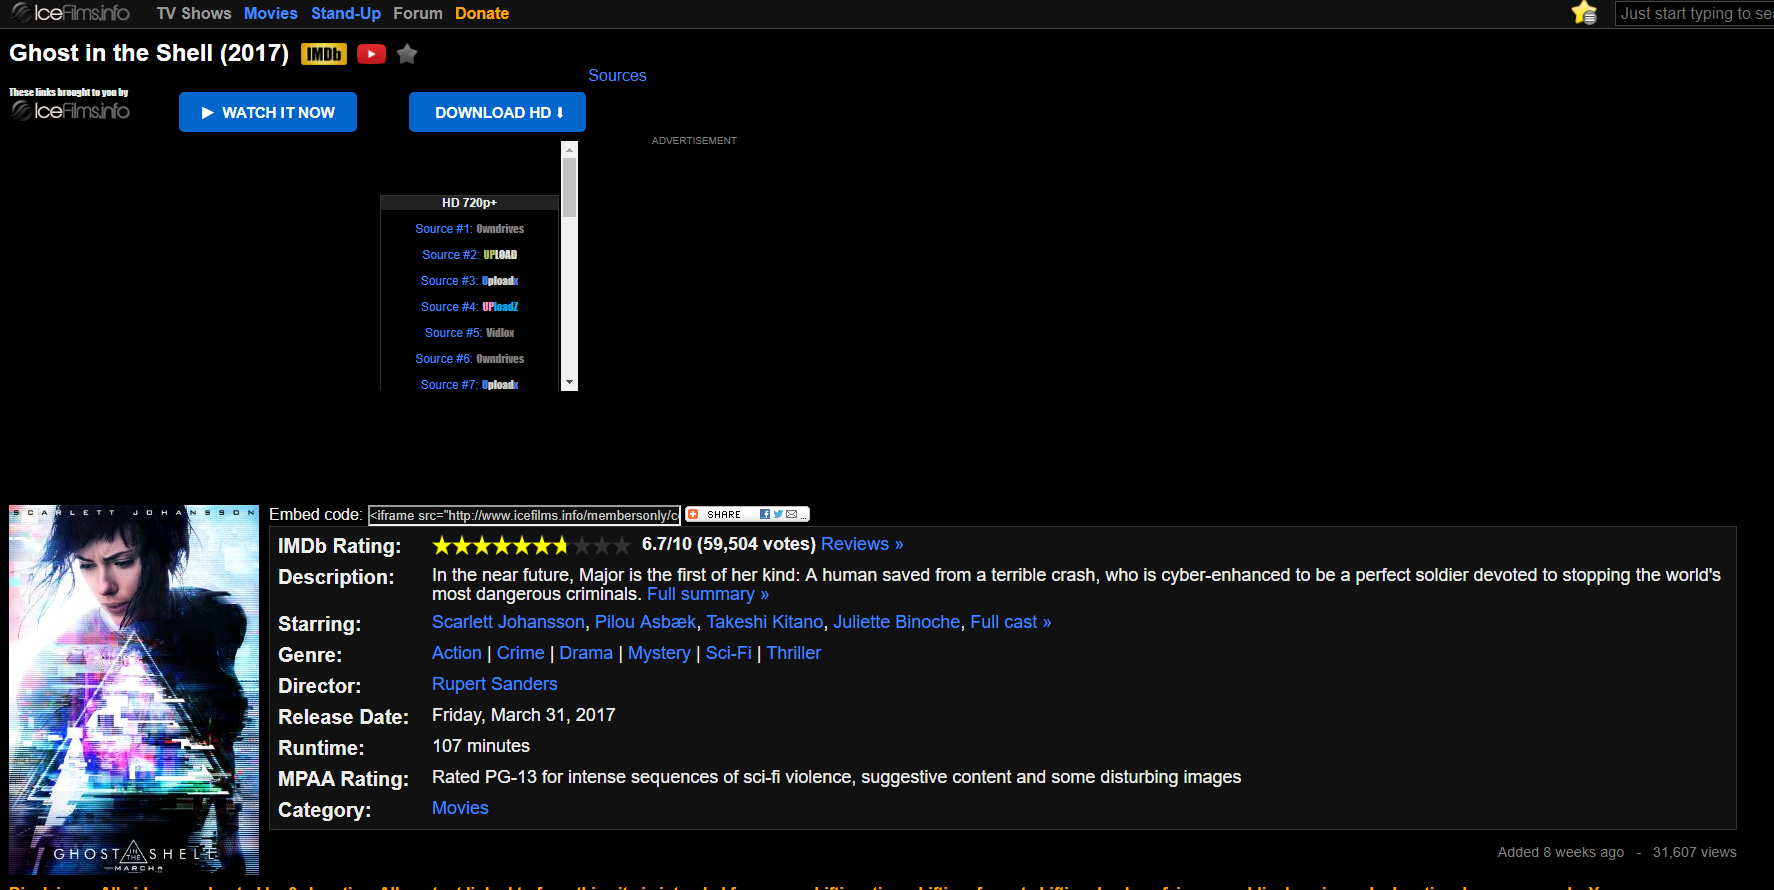Viewport: 1774px width, 890px height.
Task: Share on Twitter via share bar
Action: 778,515
